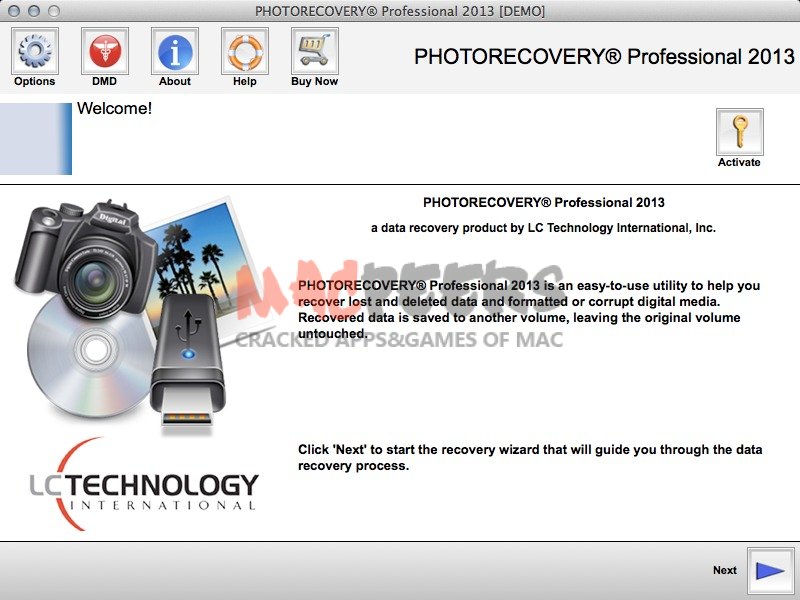800x600 pixels.
Task: Open the About info icon
Action: click(x=174, y=51)
